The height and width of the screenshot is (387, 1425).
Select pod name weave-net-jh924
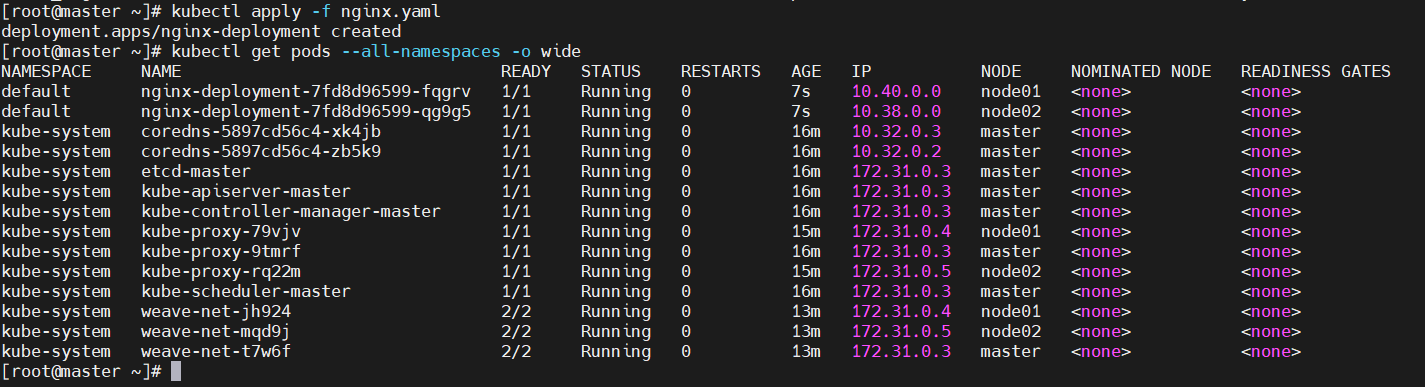click(x=216, y=311)
